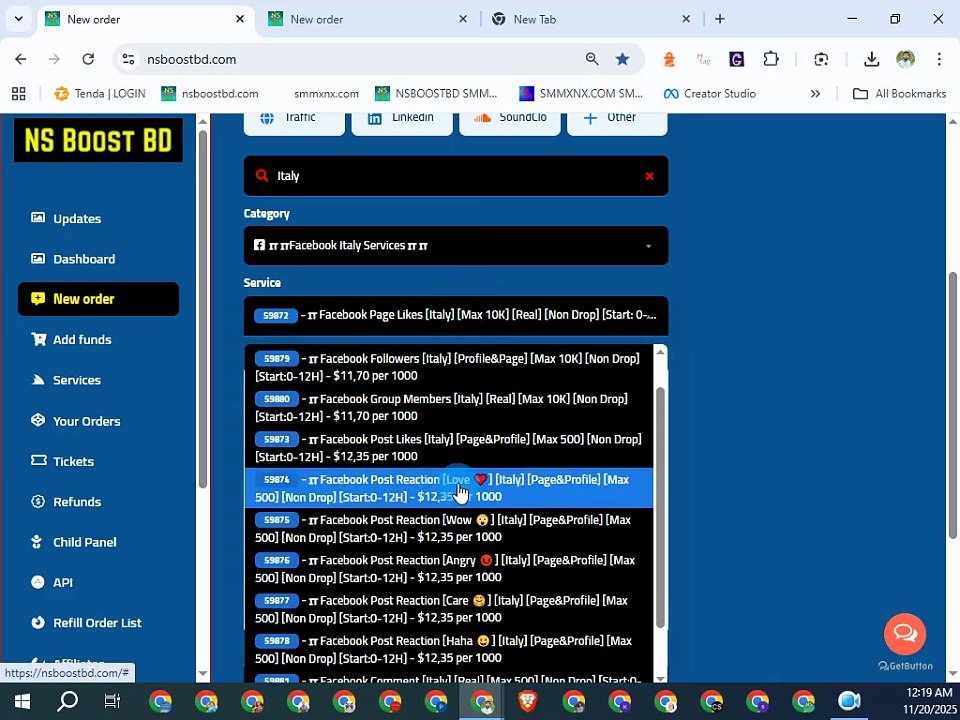Clear the Italy search with red X
The image size is (960, 720).
point(650,176)
